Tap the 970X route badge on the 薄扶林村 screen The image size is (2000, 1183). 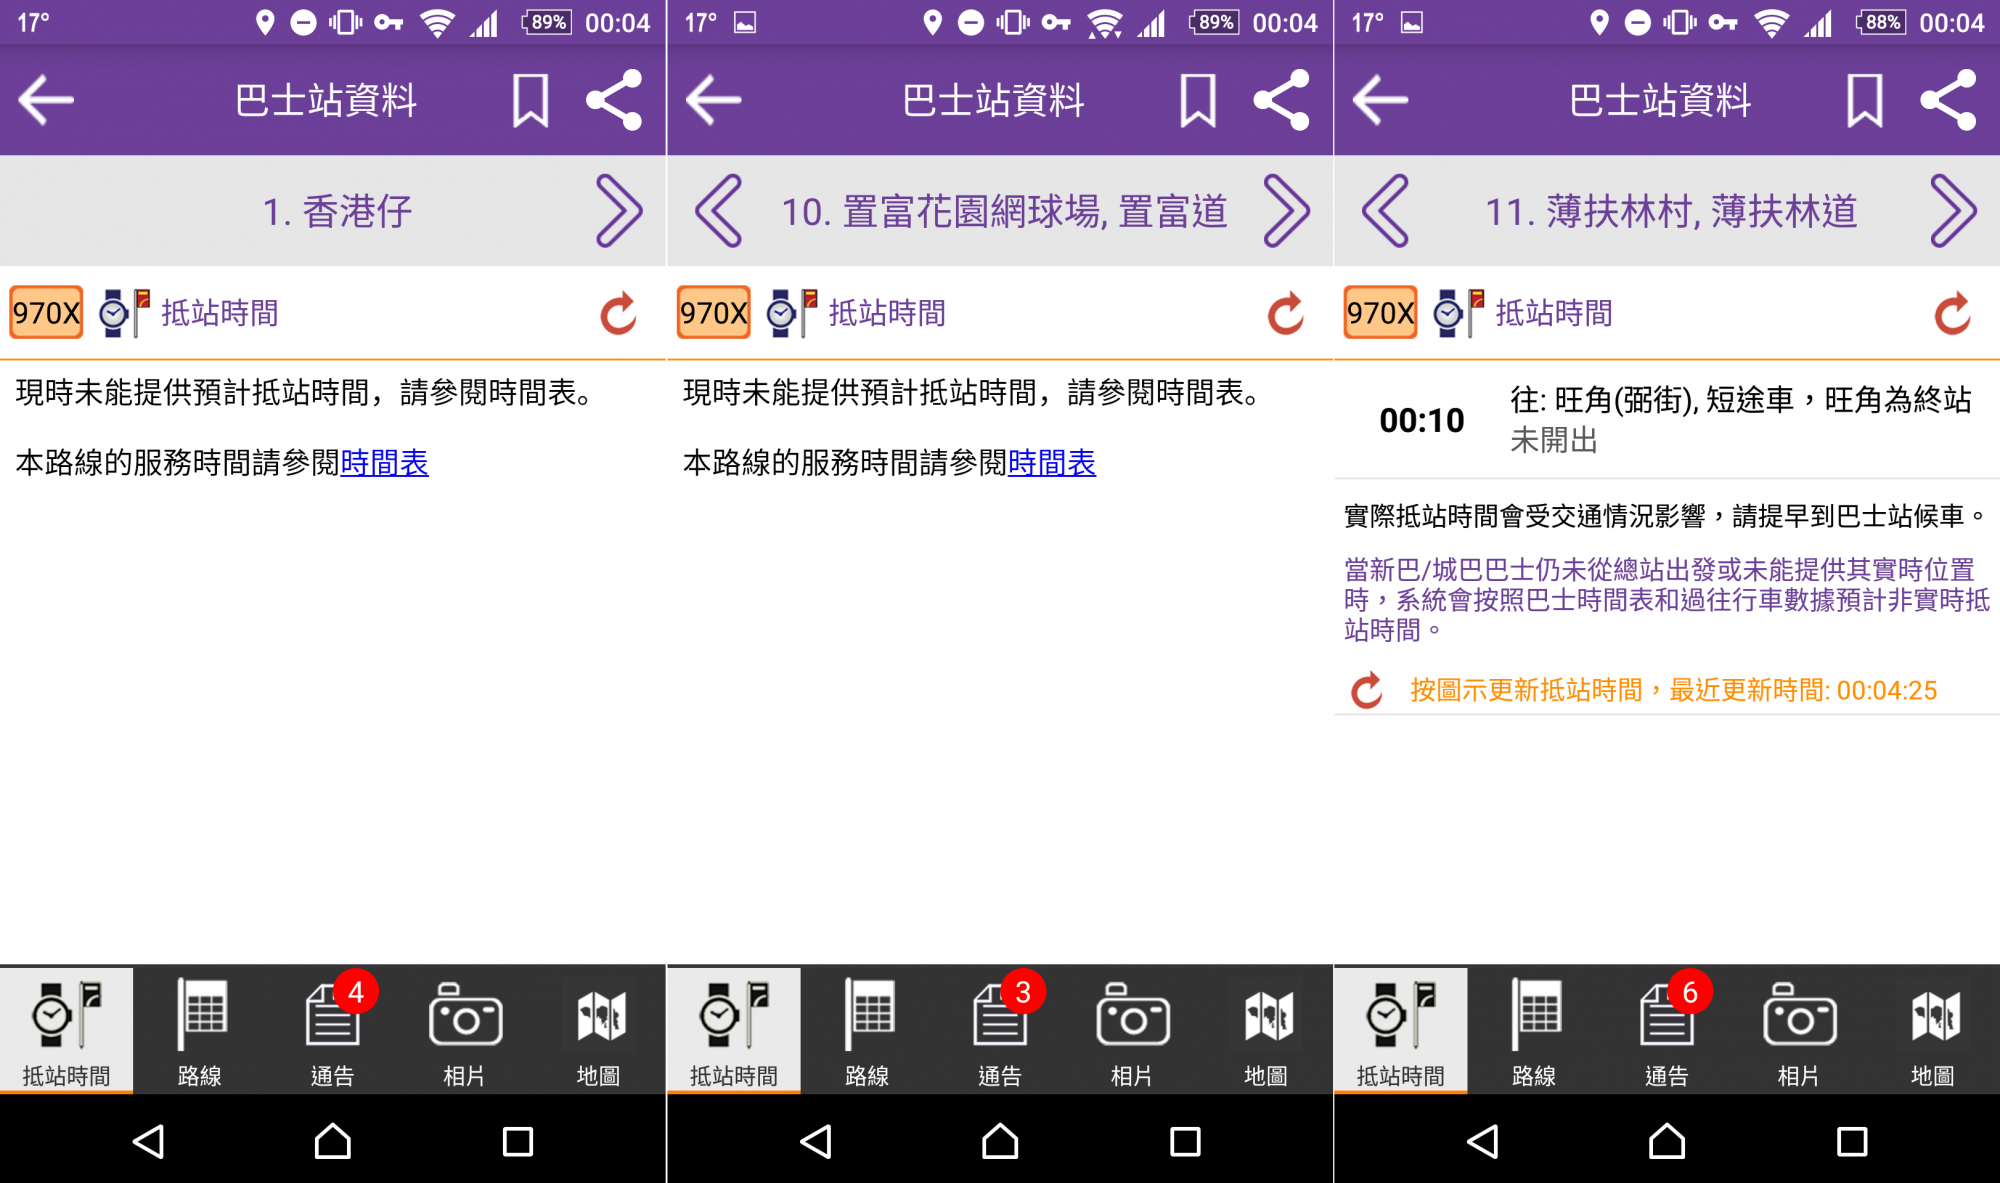tap(1380, 313)
